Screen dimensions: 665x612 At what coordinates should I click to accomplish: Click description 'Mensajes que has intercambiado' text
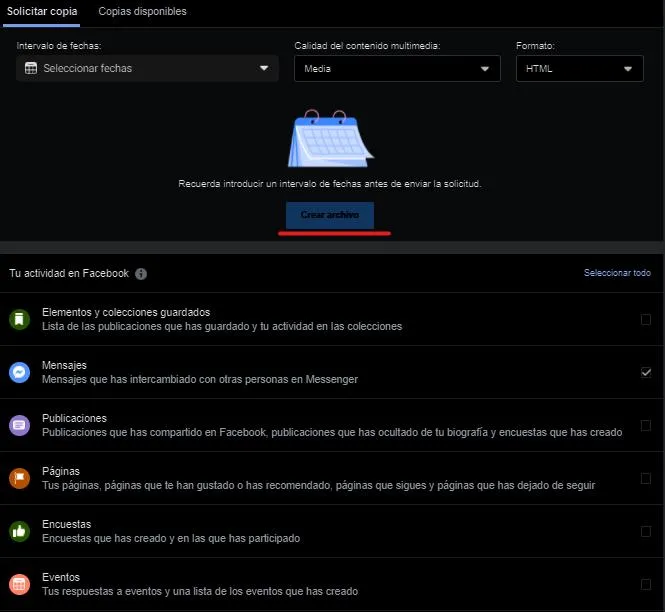200,379
